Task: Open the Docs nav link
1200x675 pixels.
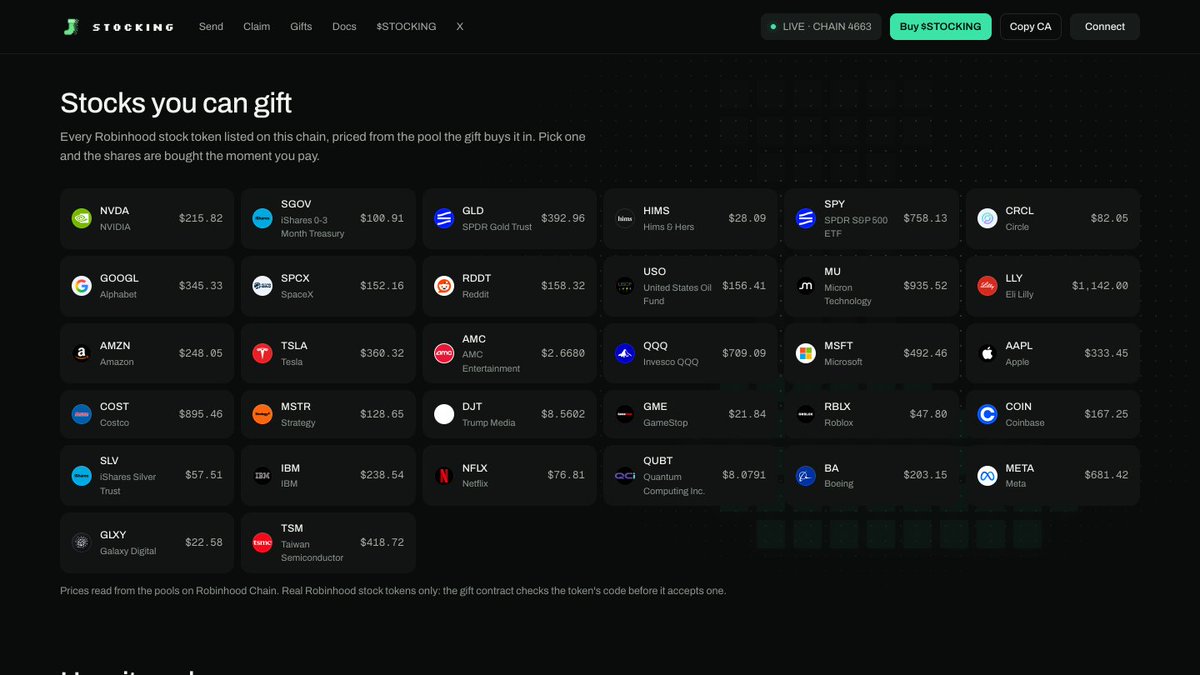Action: click(344, 27)
